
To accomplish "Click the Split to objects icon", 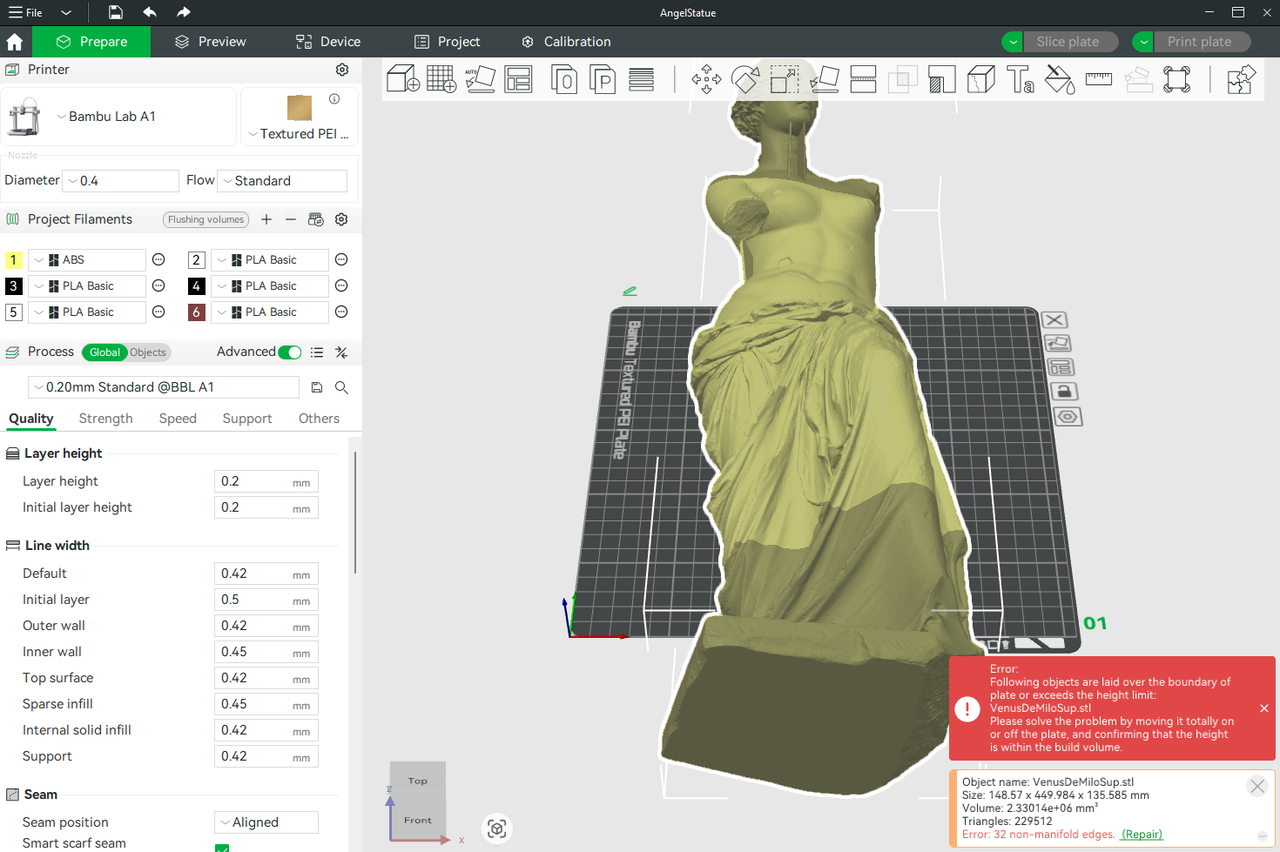I will click(x=564, y=79).
